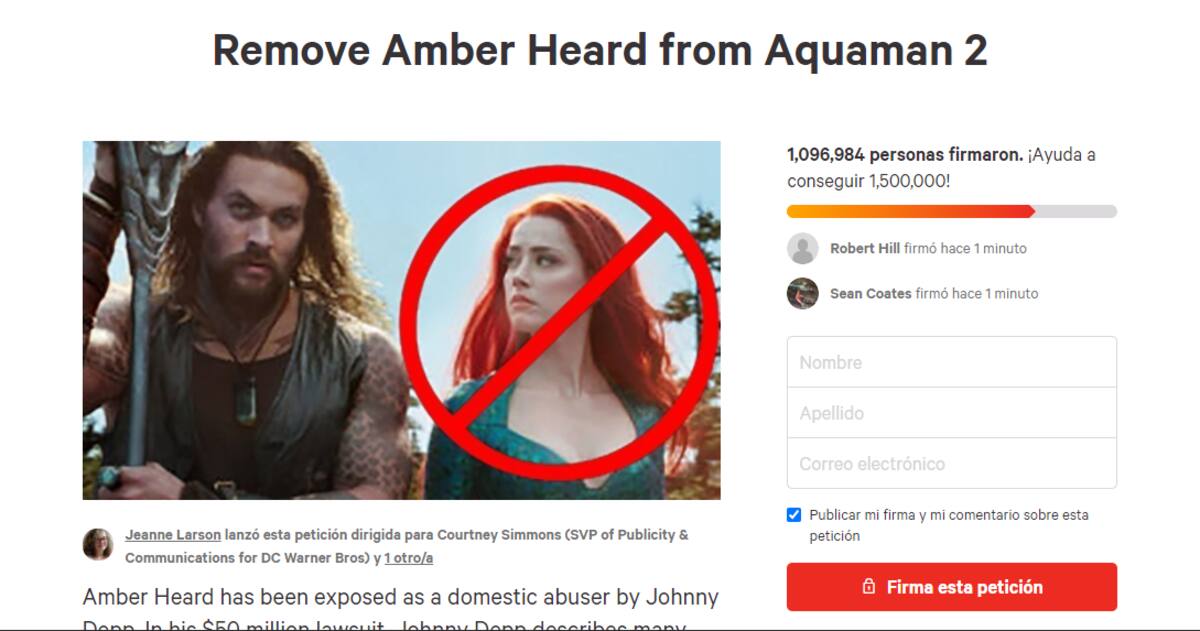Toggle the publish my signature checkbox
The image size is (1200, 631).
(794, 515)
